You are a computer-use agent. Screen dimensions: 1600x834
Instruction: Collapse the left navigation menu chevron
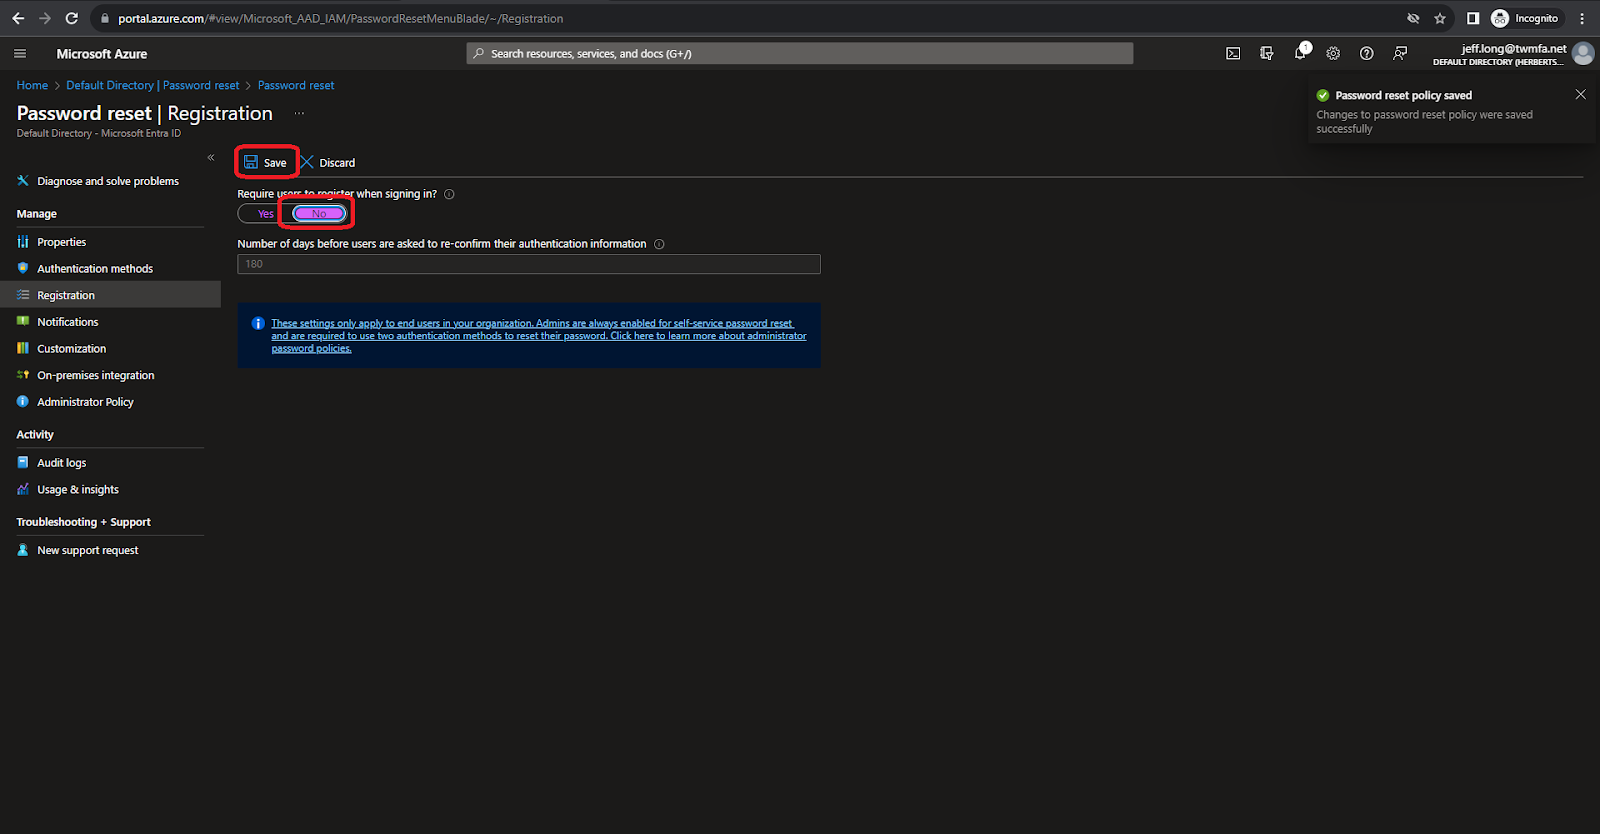pos(211,158)
